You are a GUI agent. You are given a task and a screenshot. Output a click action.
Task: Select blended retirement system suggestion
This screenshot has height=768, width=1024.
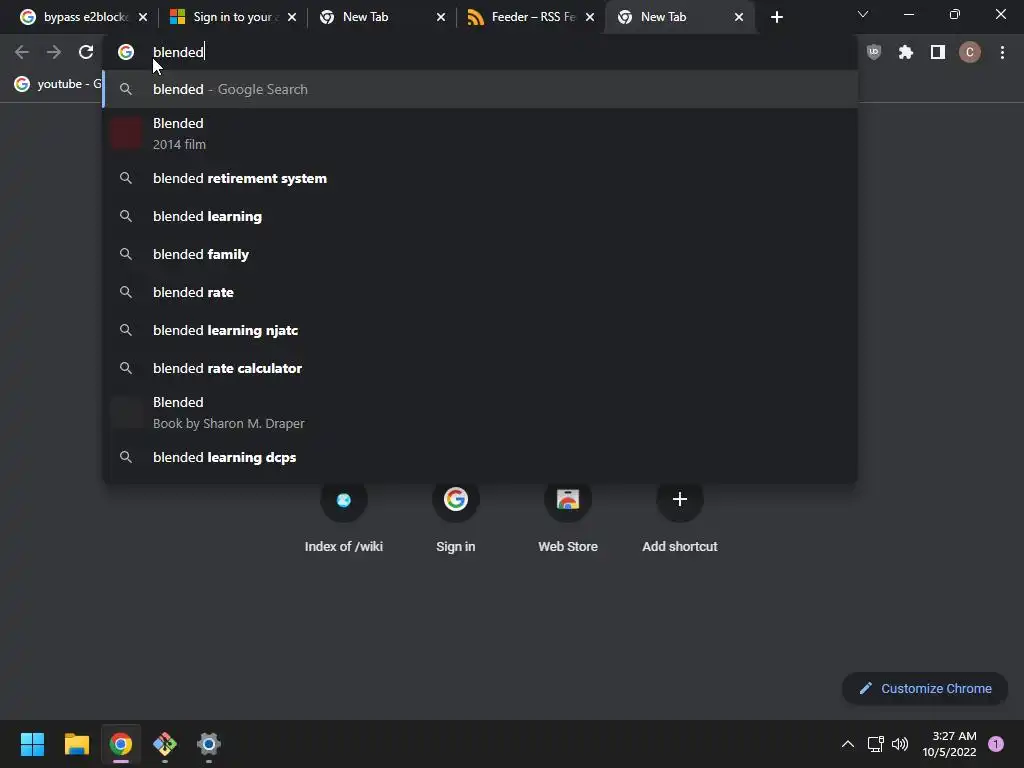pos(480,178)
